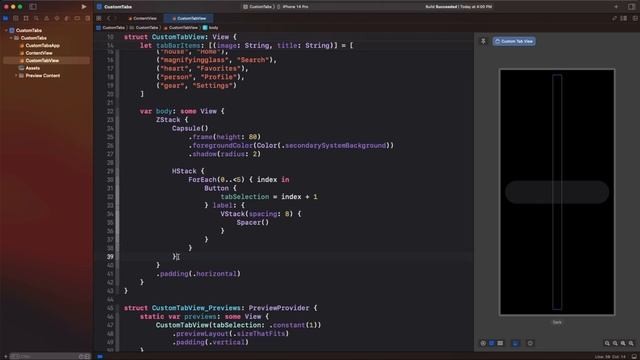The width and height of the screenshot is (640, 360).
Task: Adjust editor options lines icon
Action: [x=624, y=18]
